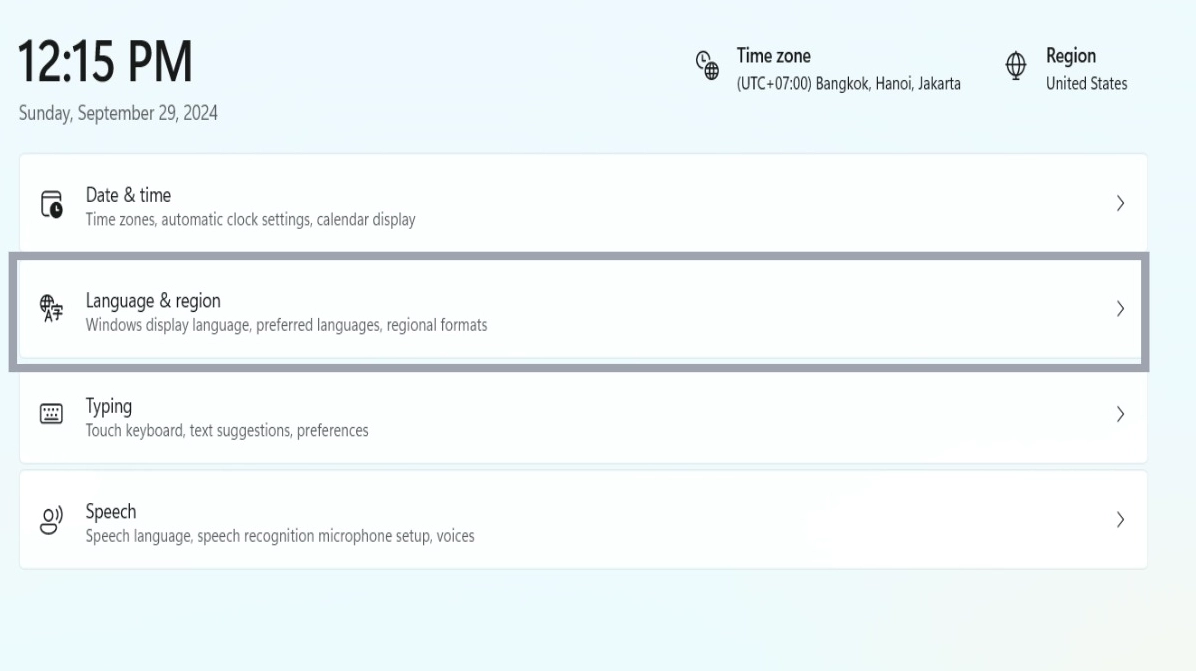Click the Sunday, September 29, 2024 date
The height and width of the screenshot is (671, 1196).
[118, 113]
